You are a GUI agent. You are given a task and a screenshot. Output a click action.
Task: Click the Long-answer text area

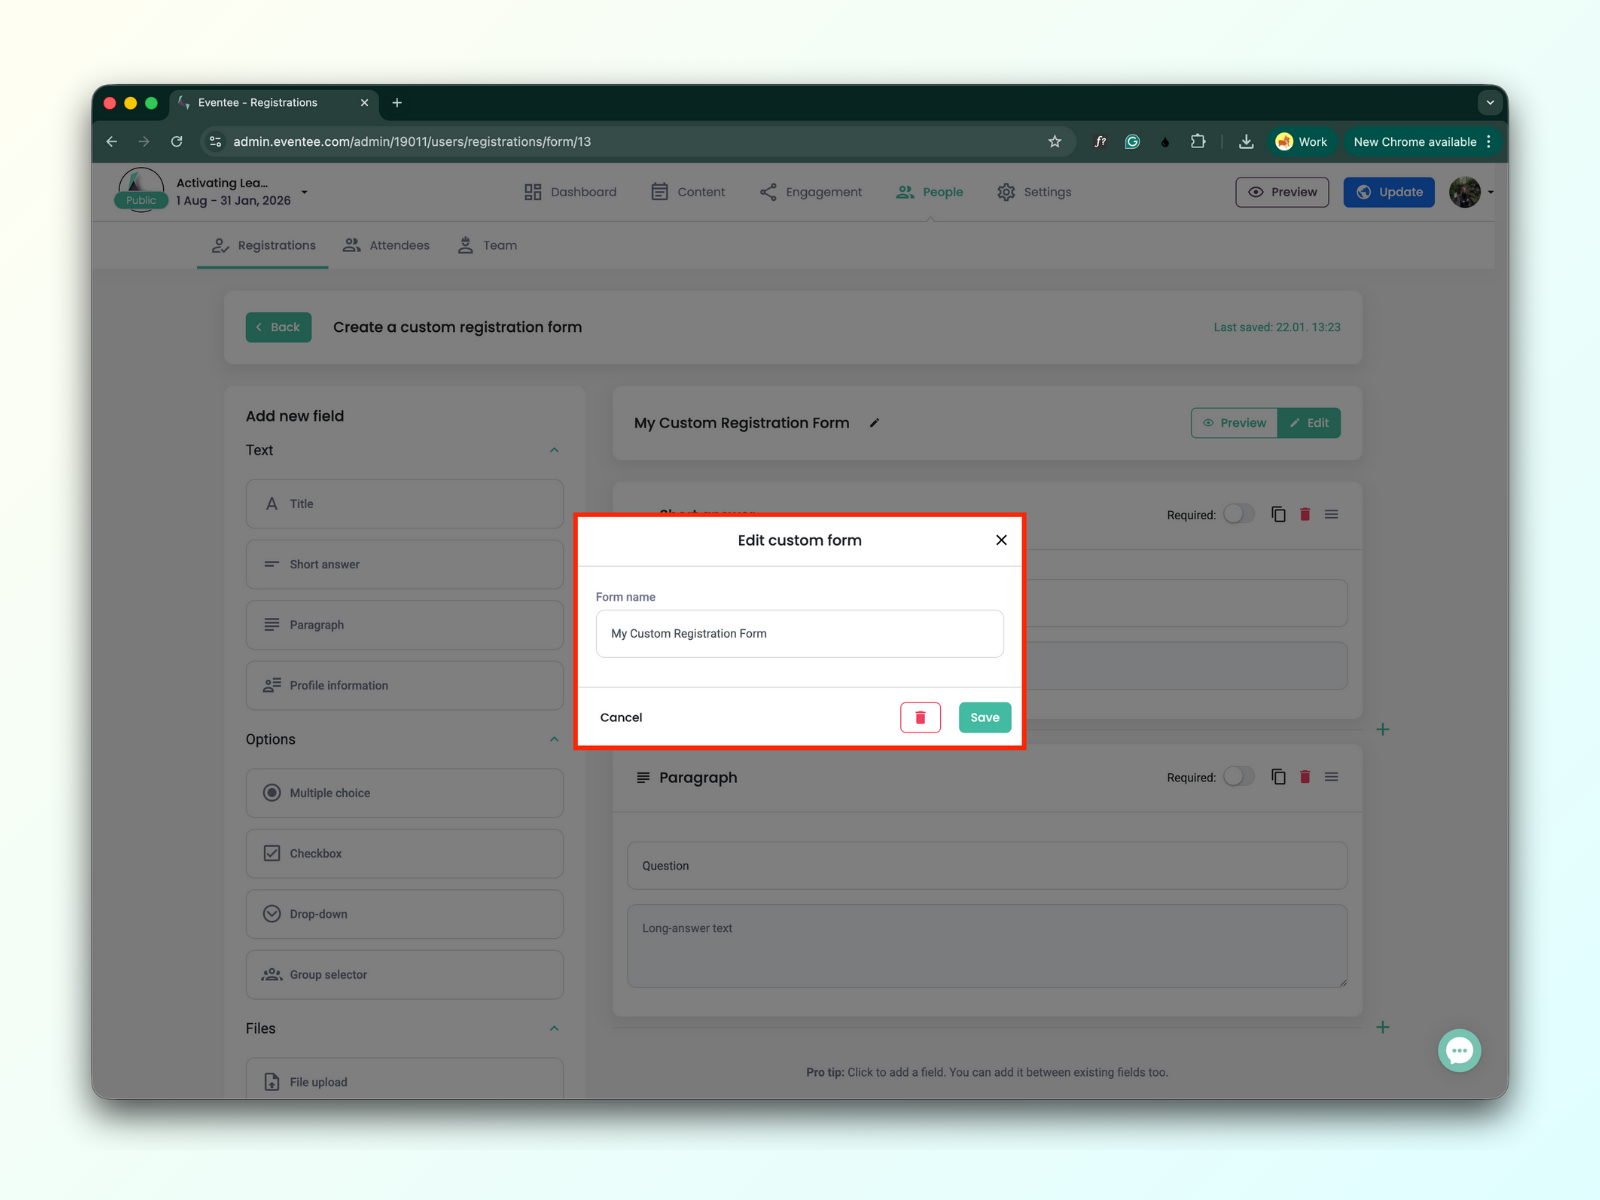click(987, 946)
